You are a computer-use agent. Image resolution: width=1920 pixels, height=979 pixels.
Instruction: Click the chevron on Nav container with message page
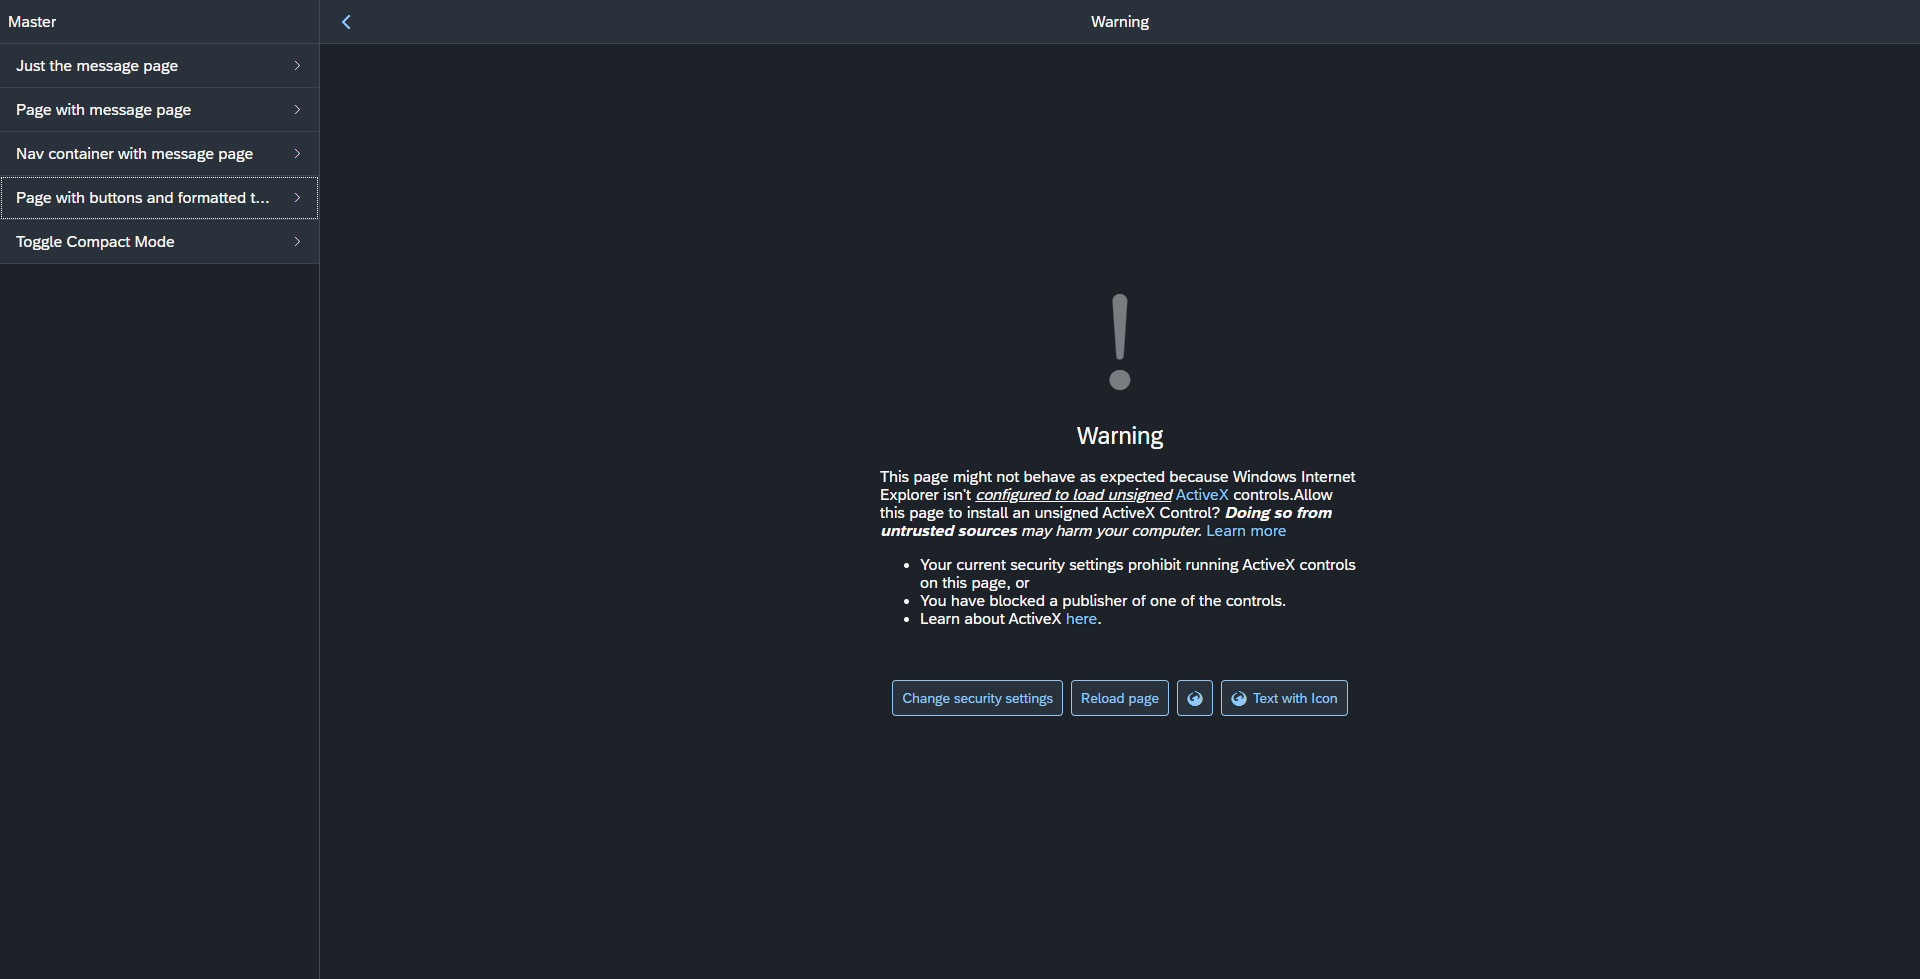[297, 153]
